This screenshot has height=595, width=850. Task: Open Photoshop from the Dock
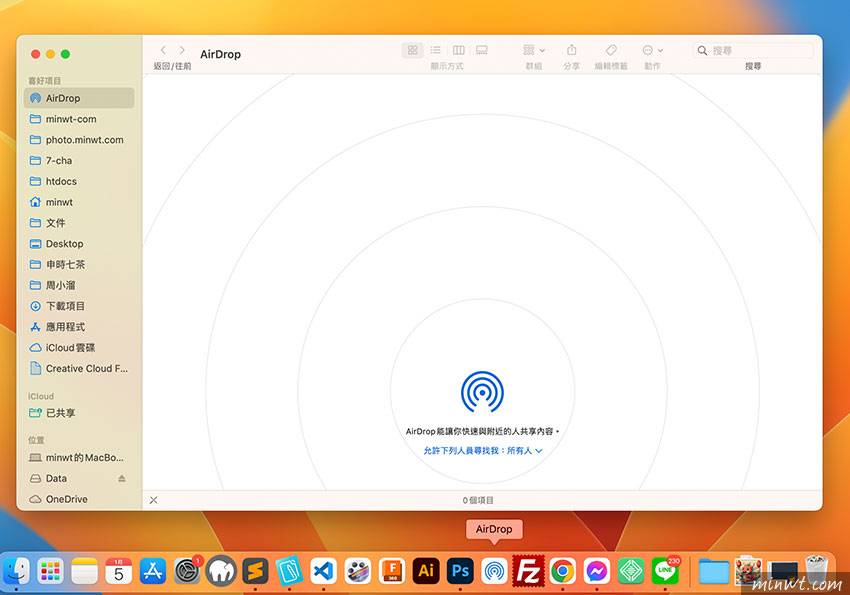pyautogui.click(x=460, y=571)
